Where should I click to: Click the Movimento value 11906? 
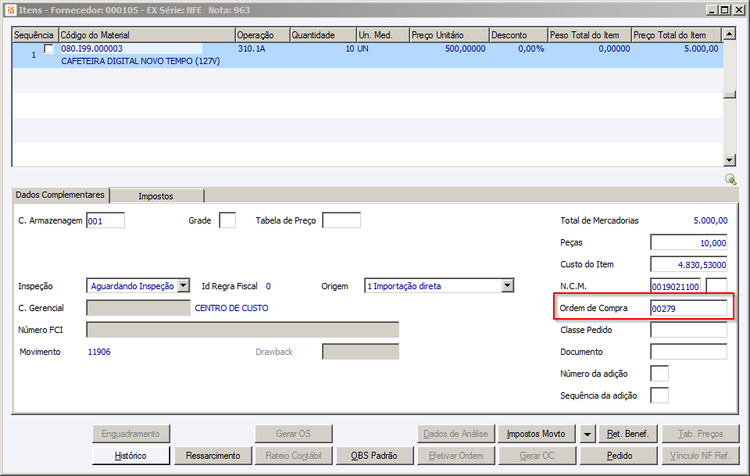(99, 352)
